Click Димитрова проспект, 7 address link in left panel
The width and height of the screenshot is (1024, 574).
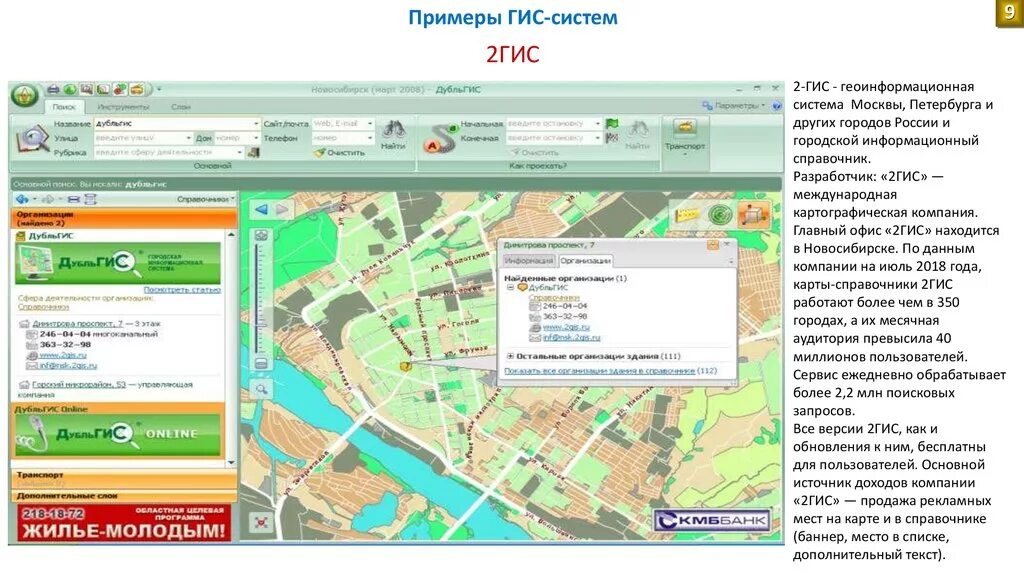(78, 323)
